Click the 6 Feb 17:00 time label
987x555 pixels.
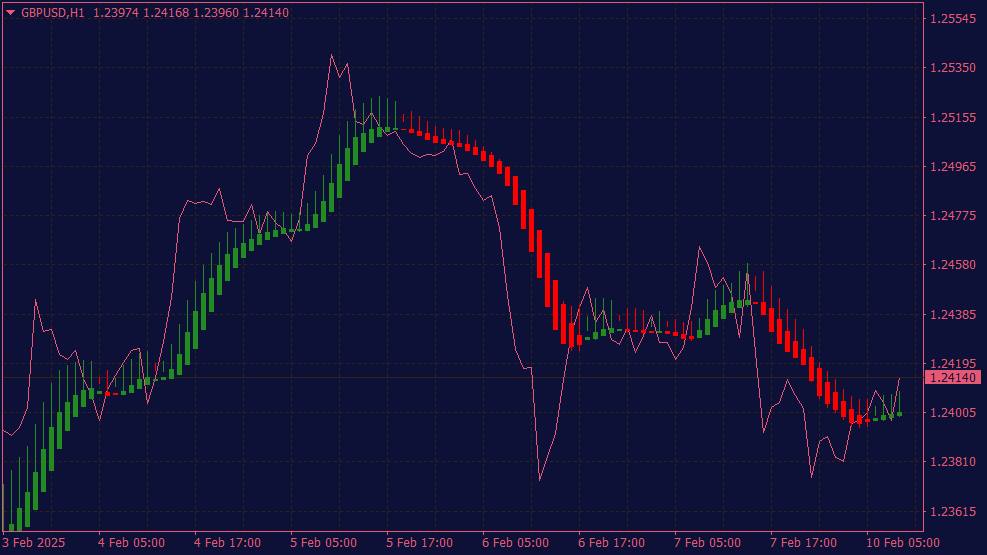pyautogui.click(x=611, y=542)
